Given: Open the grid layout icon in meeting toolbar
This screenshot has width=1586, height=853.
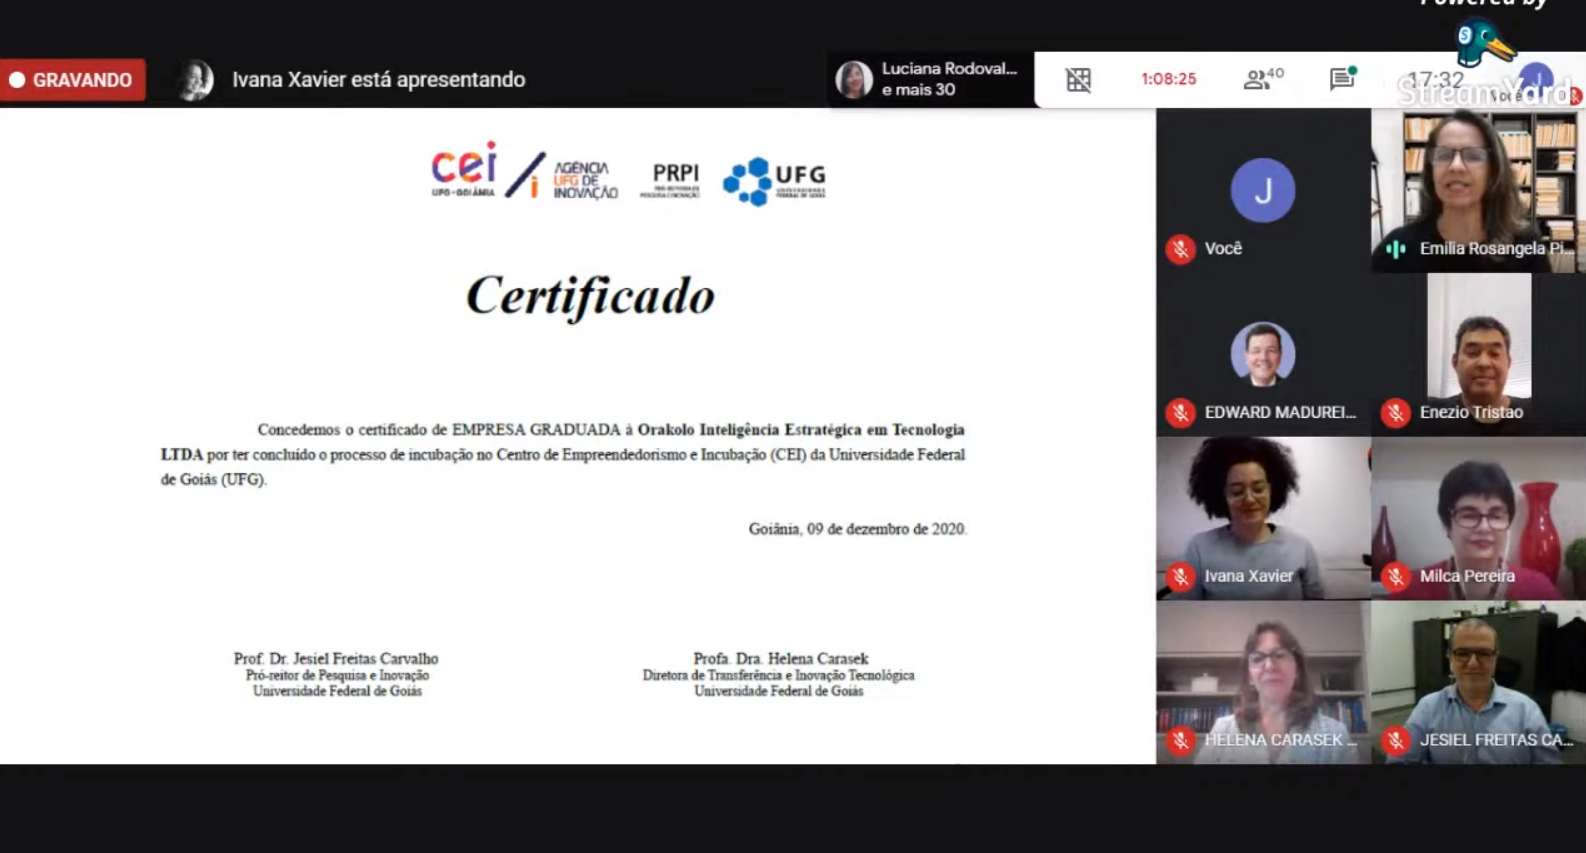Looking at the screenshot, I should click(1078, 80).
